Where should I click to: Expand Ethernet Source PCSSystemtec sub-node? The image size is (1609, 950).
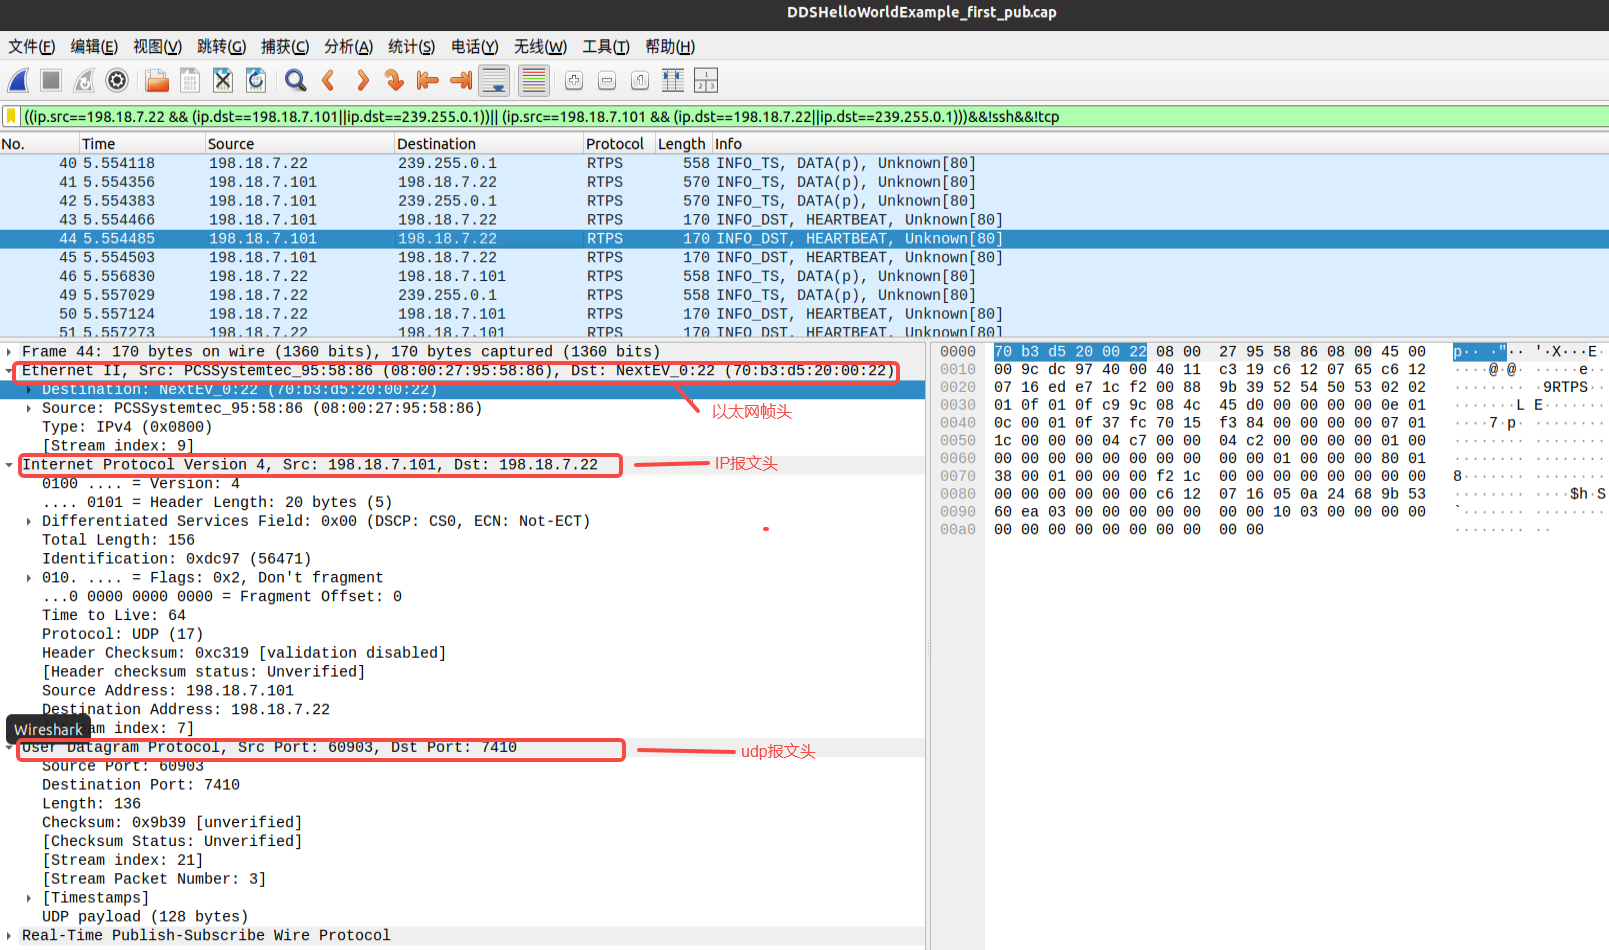pyautogui.click(x=28, y=409)
